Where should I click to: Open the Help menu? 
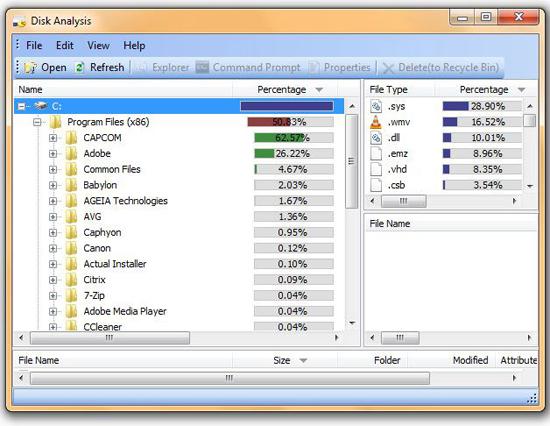point(134,46)
